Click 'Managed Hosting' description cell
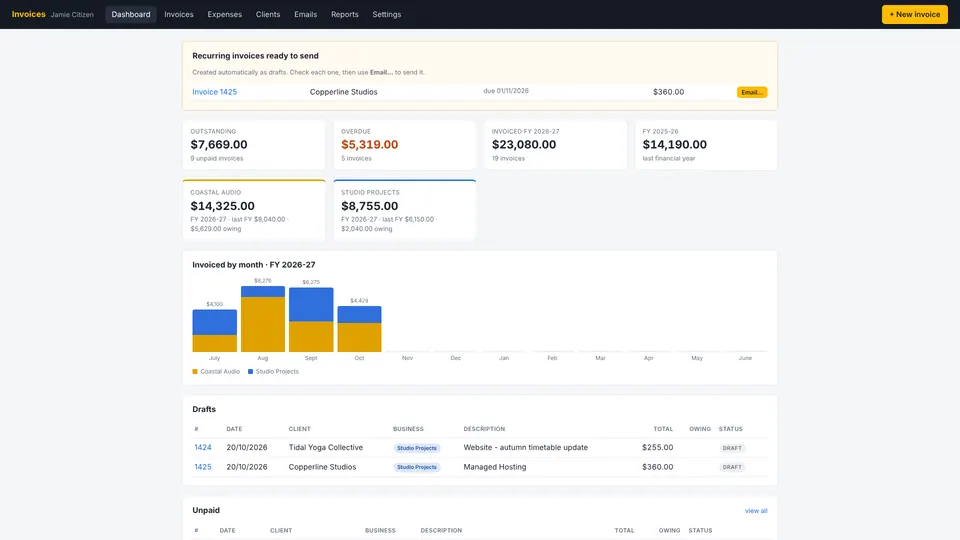 (x=495, y=467)
